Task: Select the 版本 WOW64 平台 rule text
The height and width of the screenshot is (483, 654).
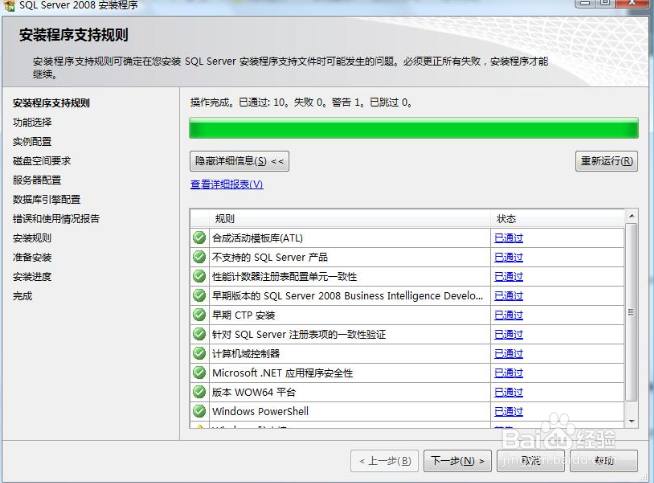Action: [254, 392]
